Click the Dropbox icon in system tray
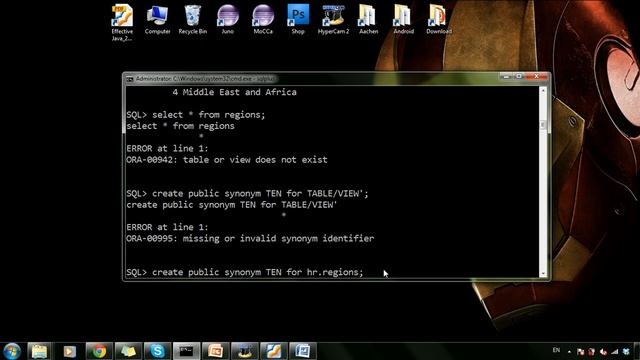 coord(626,351)
